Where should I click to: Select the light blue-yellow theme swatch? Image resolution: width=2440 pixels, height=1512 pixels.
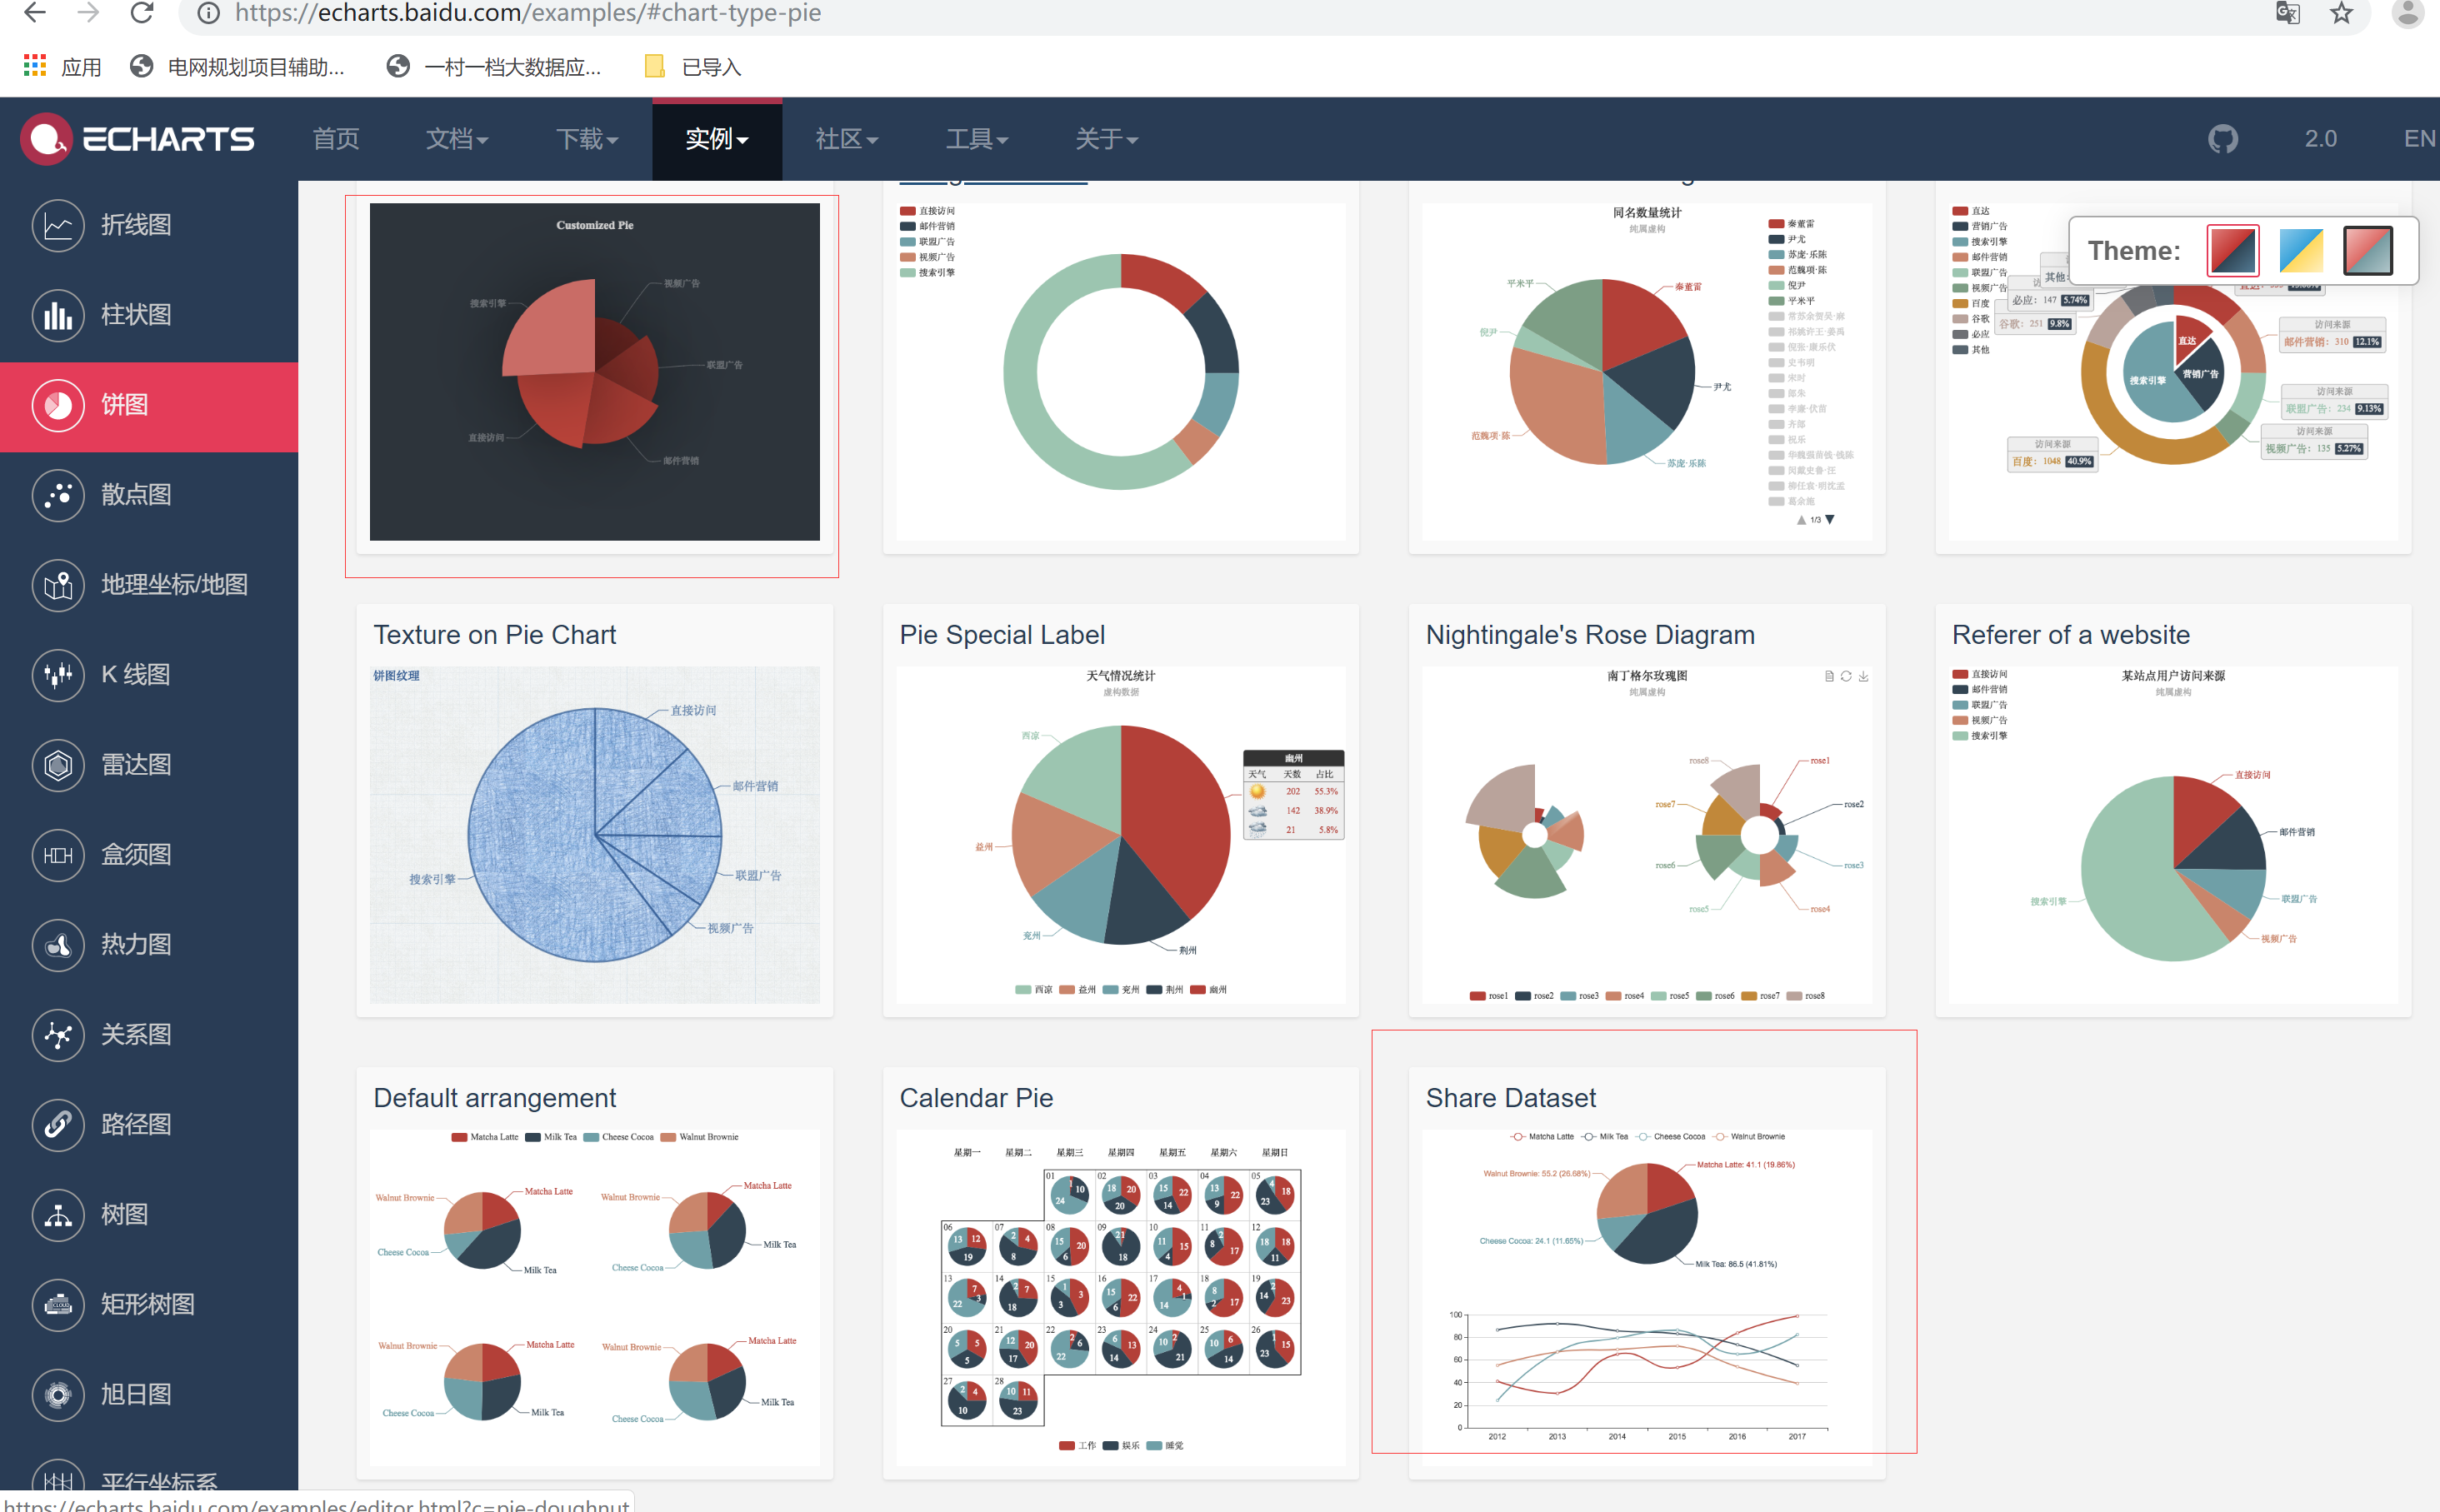point(2301,251)
